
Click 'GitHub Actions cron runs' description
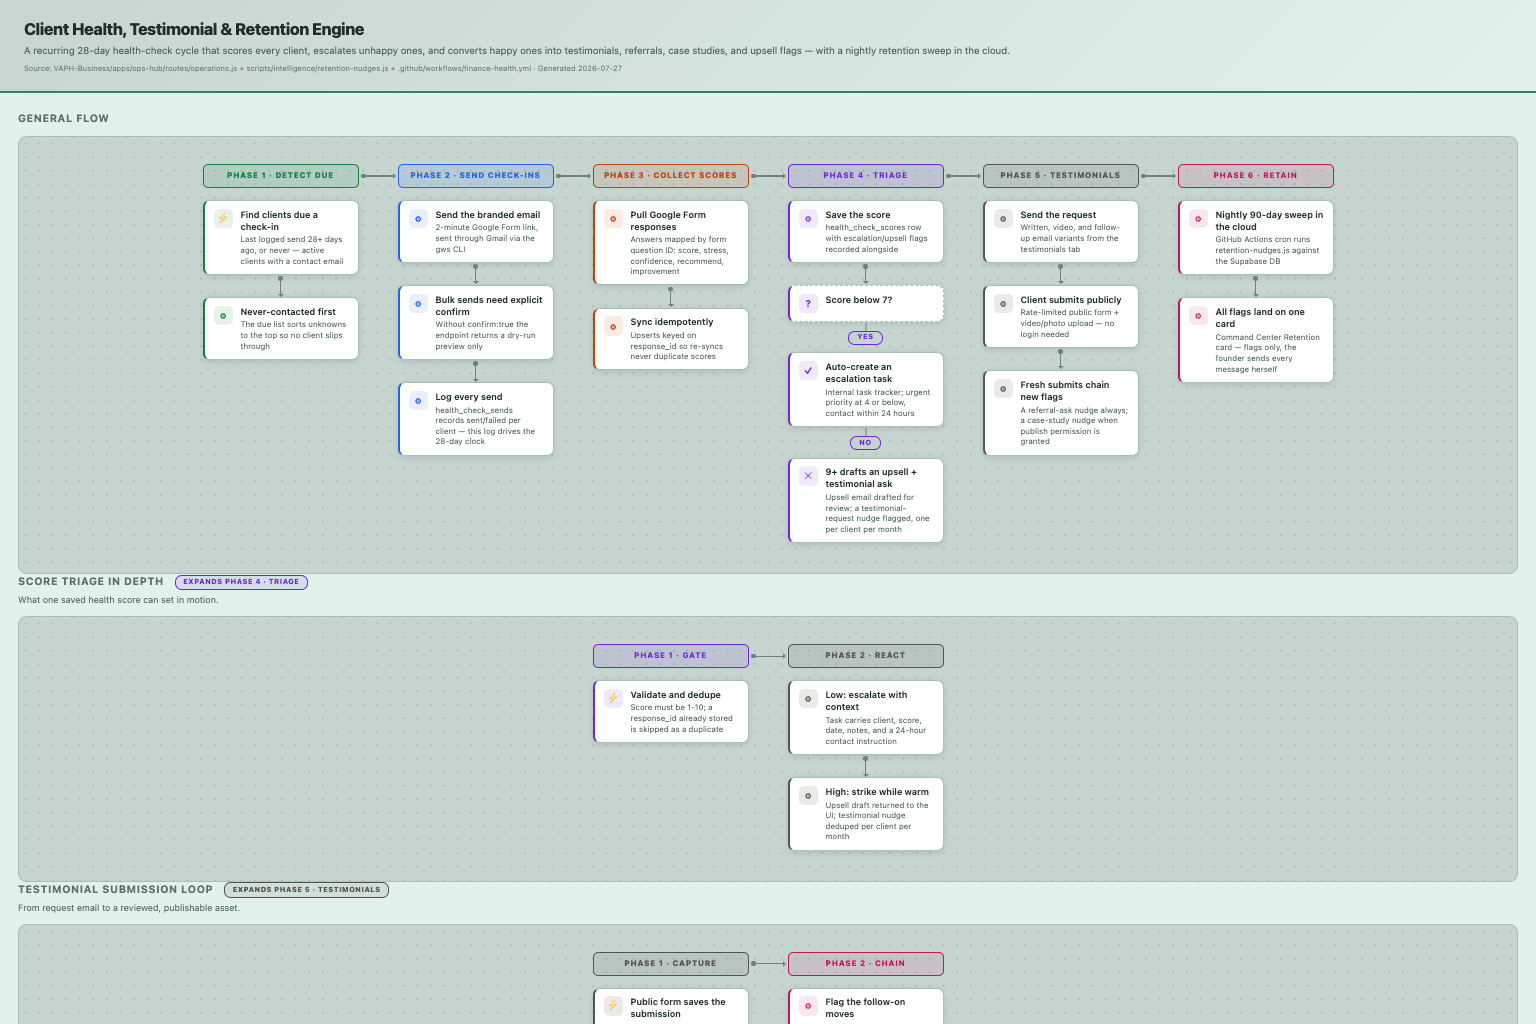[x=1268, y=250]
